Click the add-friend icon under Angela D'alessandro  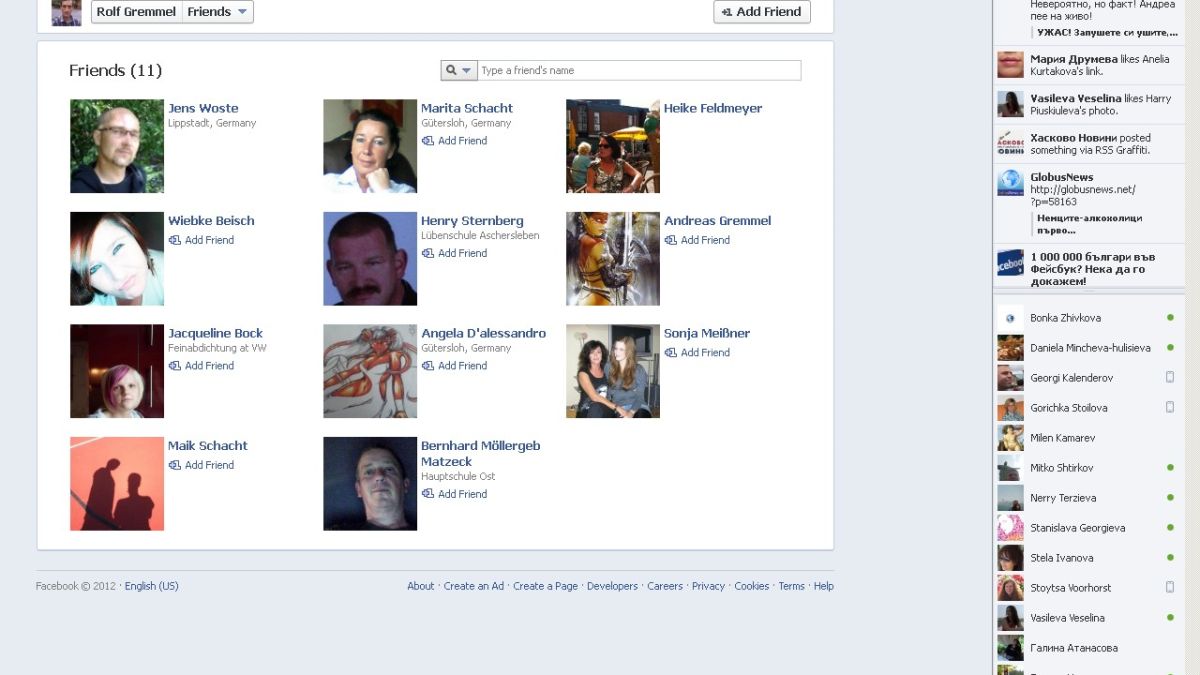tap(428, 366)
